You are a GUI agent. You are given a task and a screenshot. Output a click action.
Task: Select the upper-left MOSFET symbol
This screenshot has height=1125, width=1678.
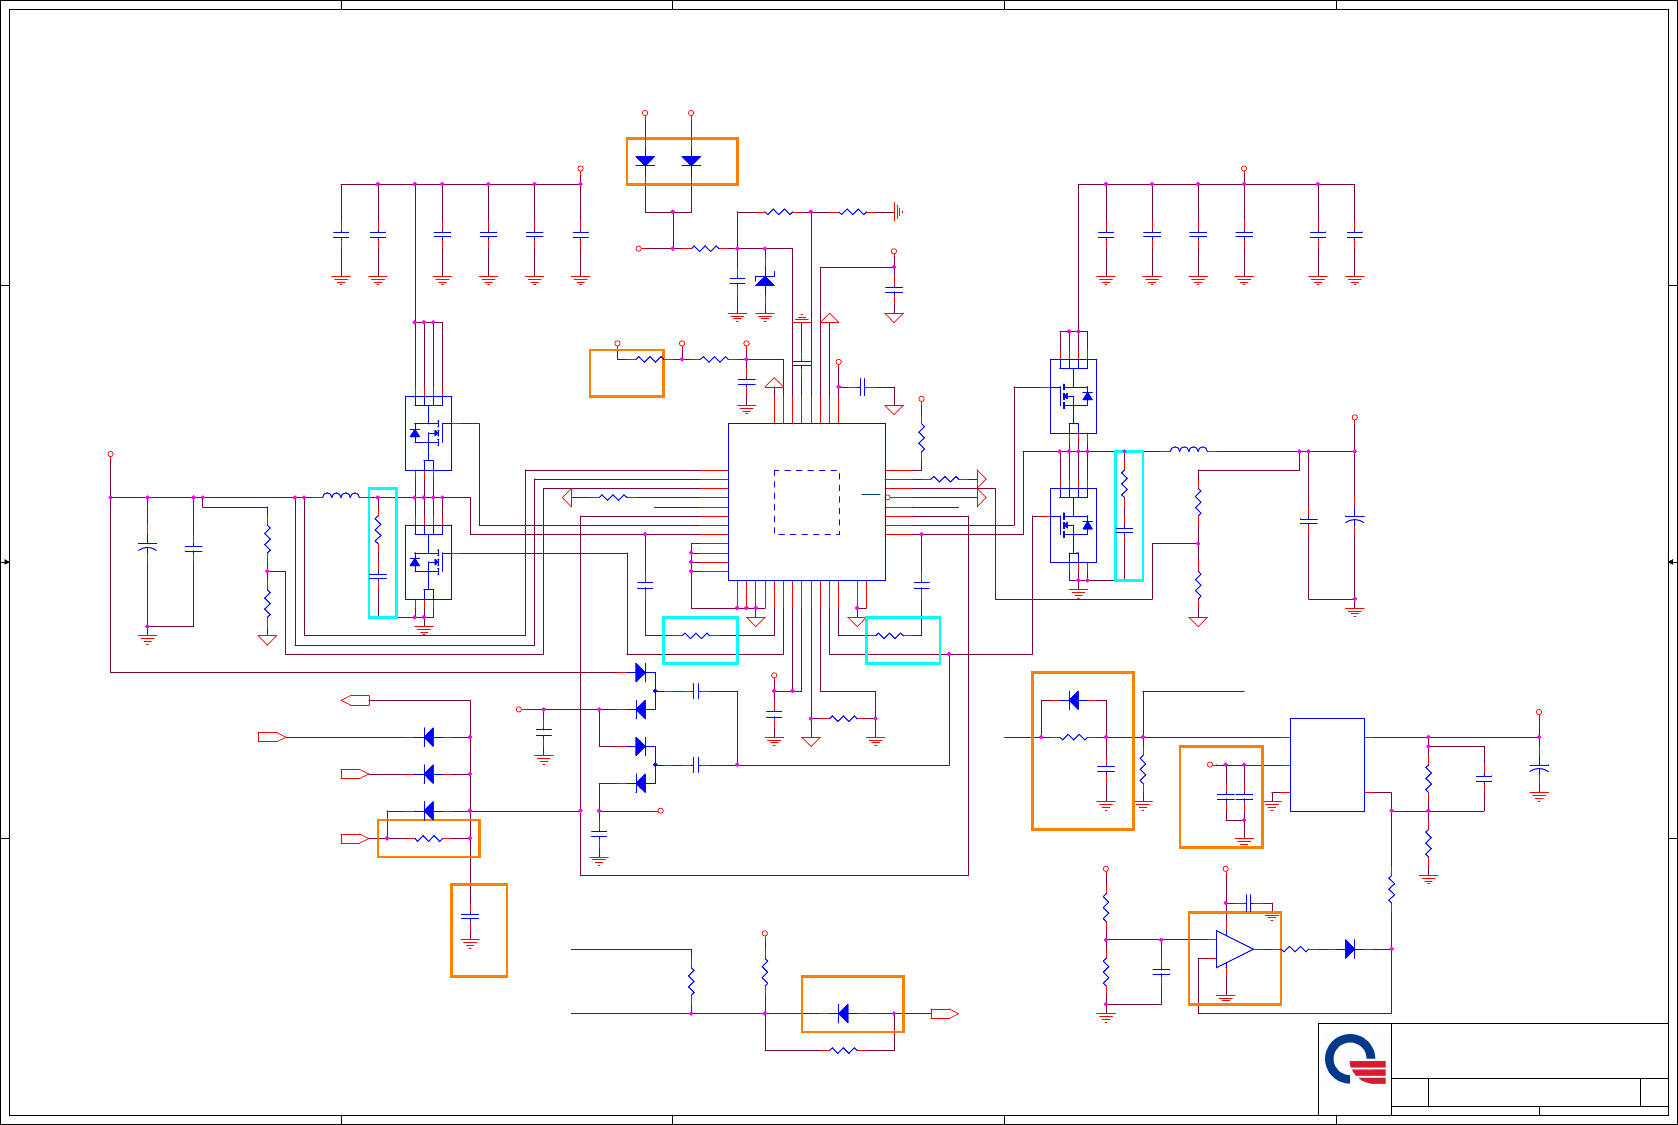tap(428, 433)
